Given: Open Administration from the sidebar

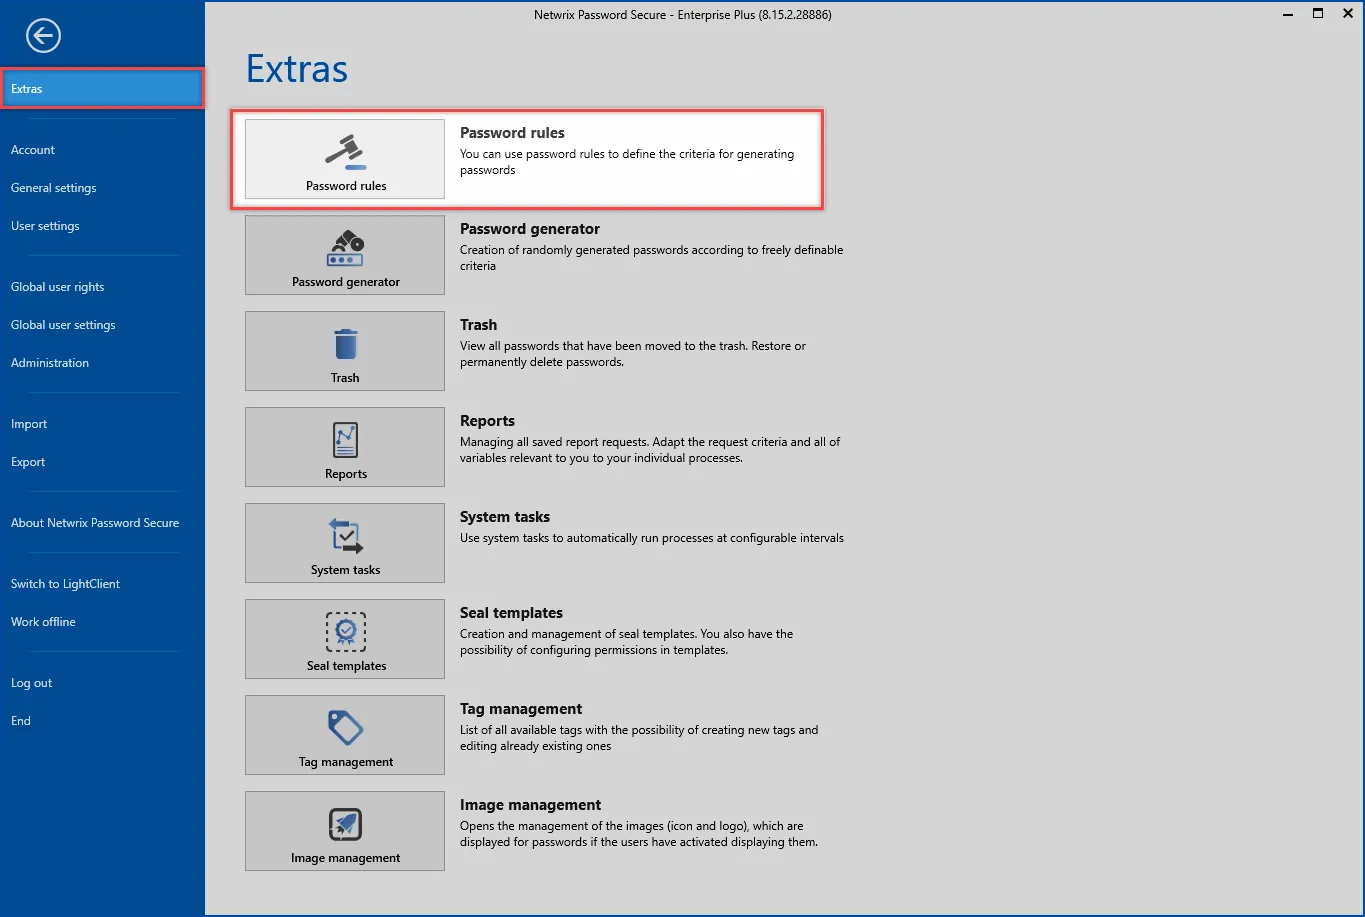Looking at the screenshot, I should (50, 363).
